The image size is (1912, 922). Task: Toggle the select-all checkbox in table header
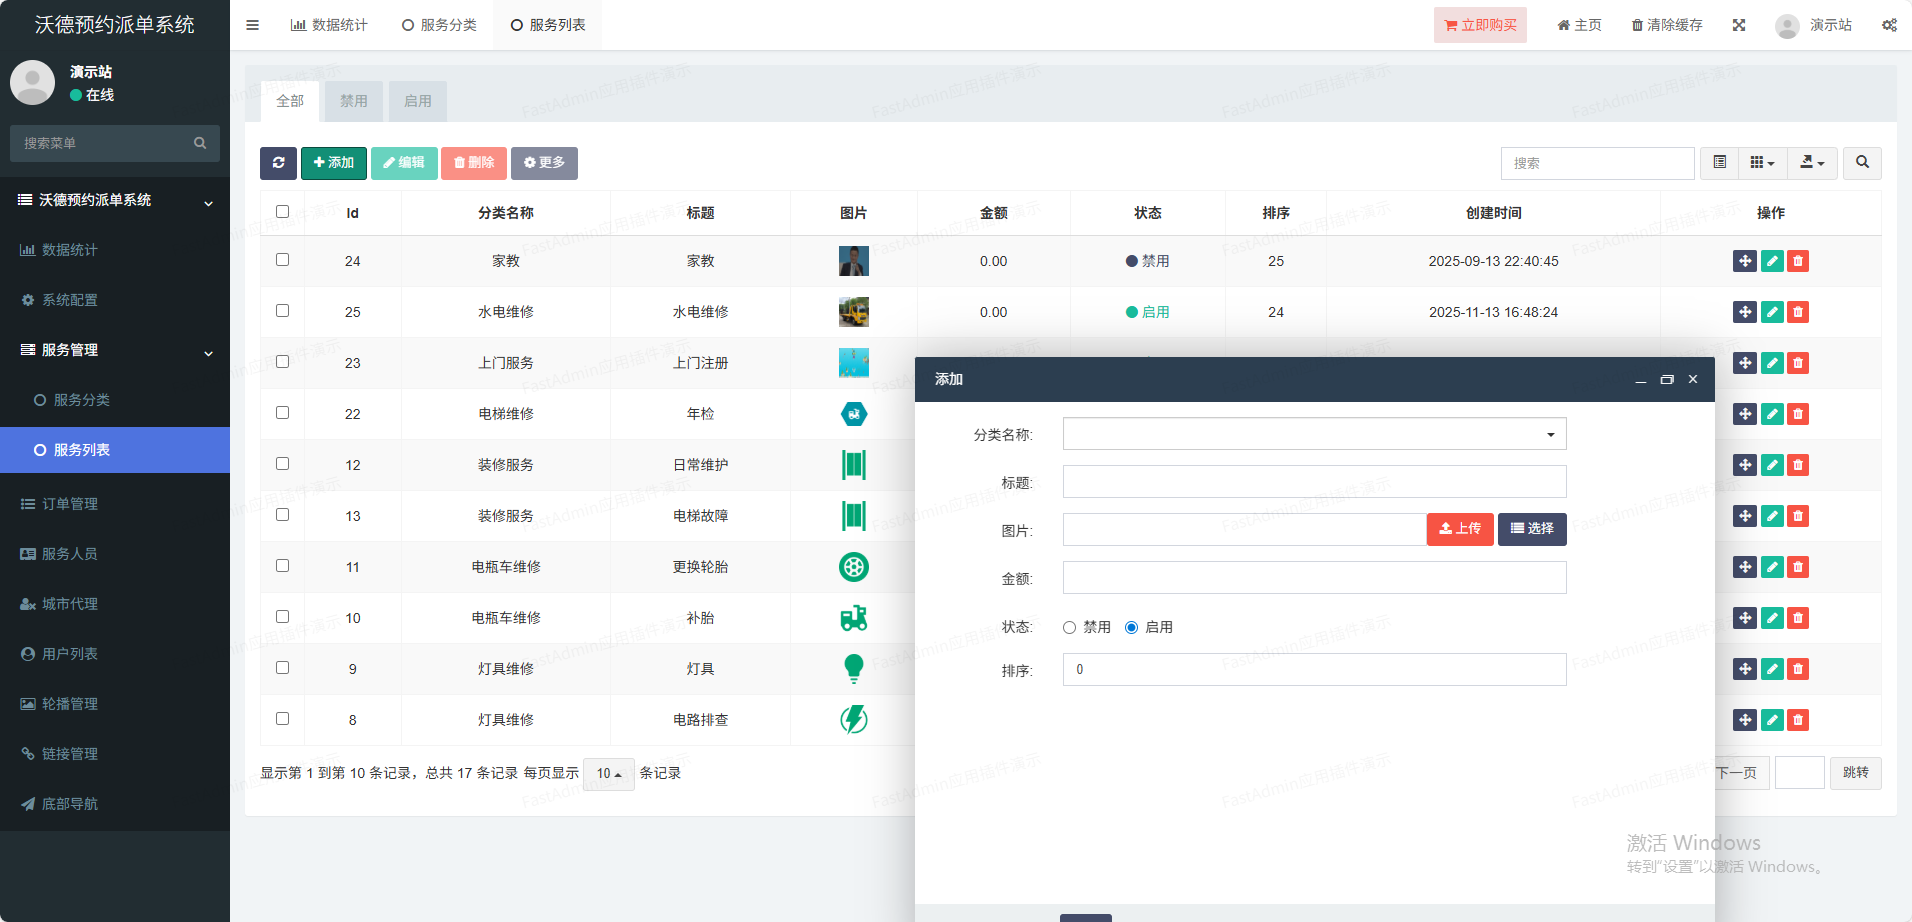[282, 212]
